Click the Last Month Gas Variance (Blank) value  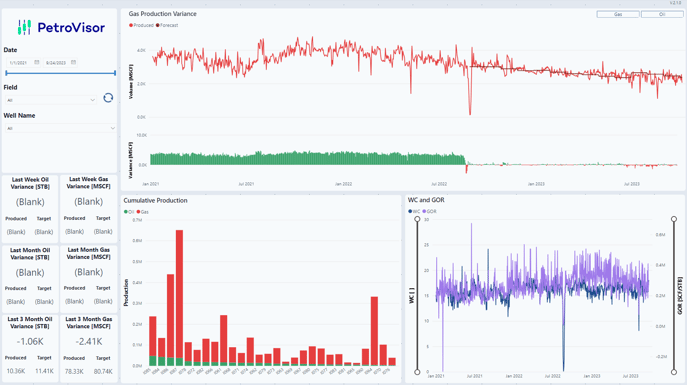tap(89, 272)
